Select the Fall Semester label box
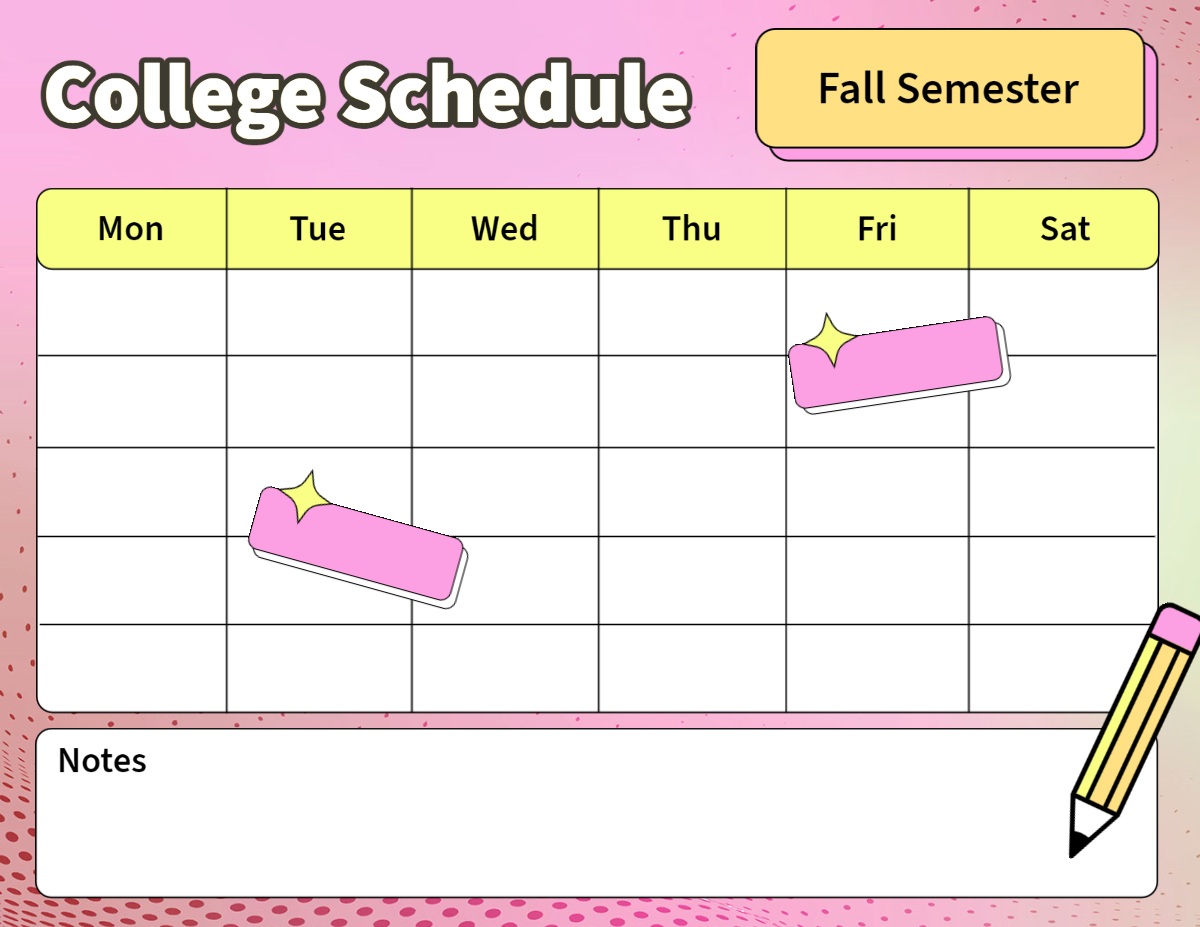Screen dimensions: 1200x927 949,89
